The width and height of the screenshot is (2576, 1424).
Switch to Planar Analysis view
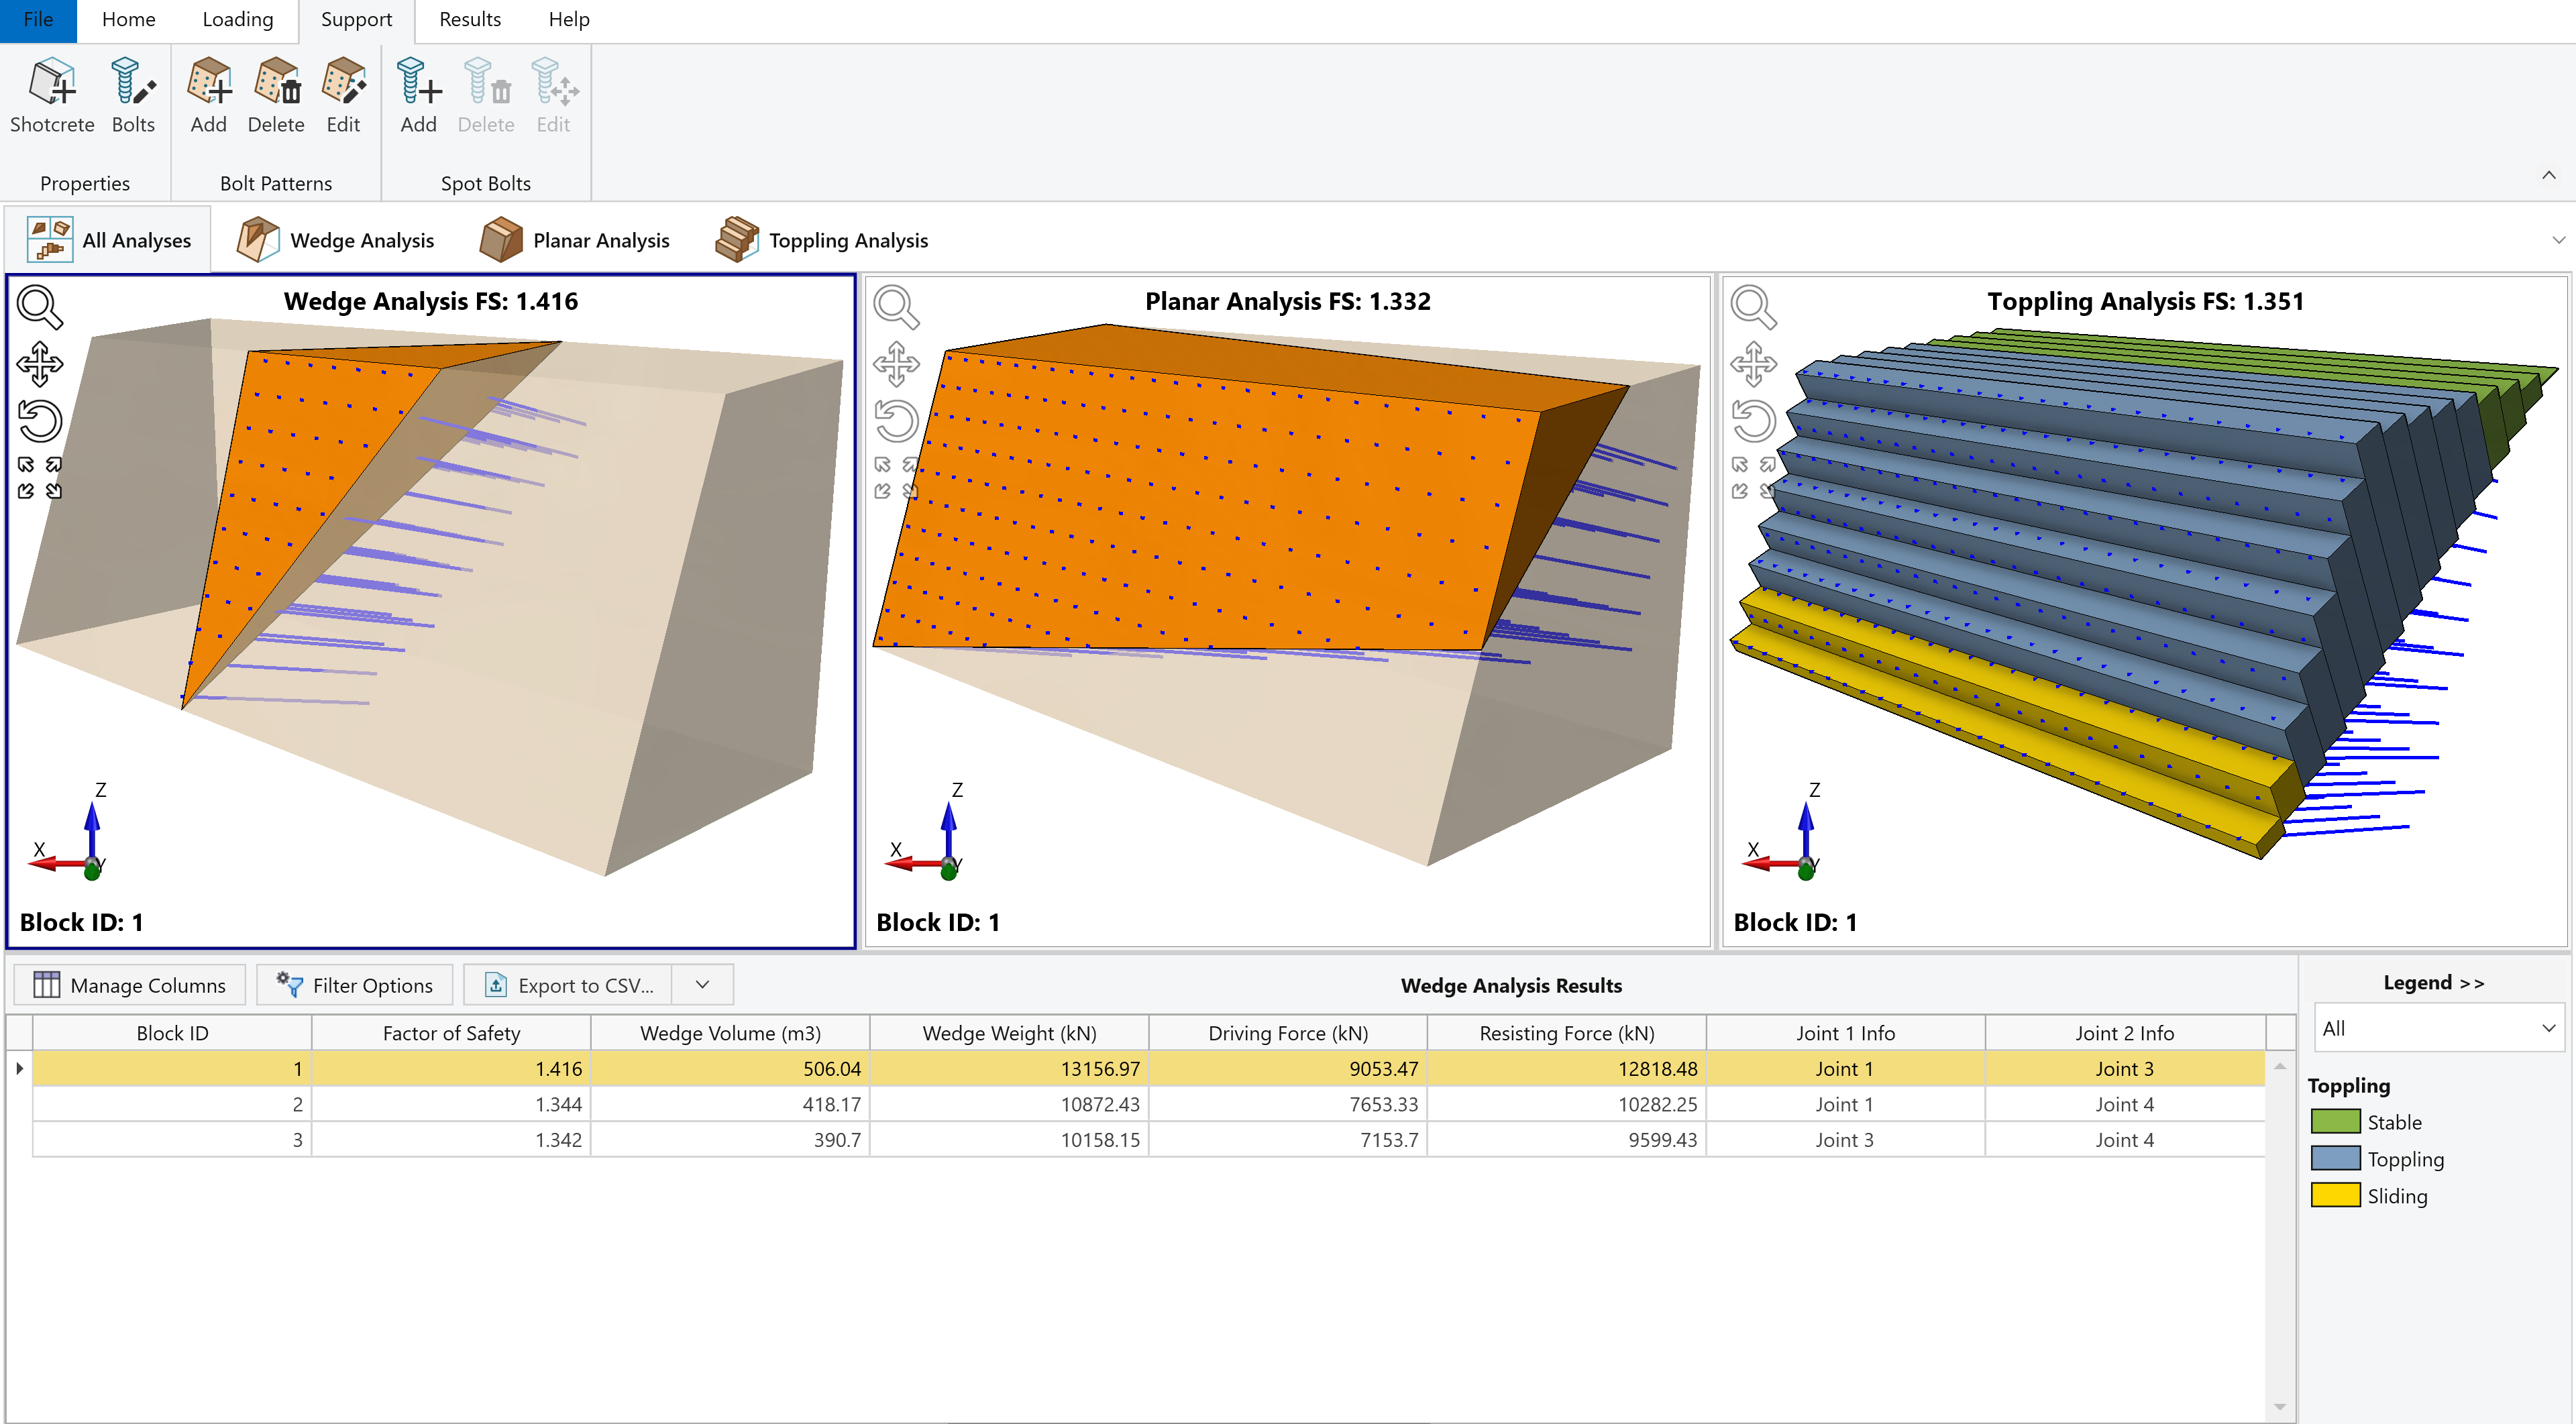575,240
